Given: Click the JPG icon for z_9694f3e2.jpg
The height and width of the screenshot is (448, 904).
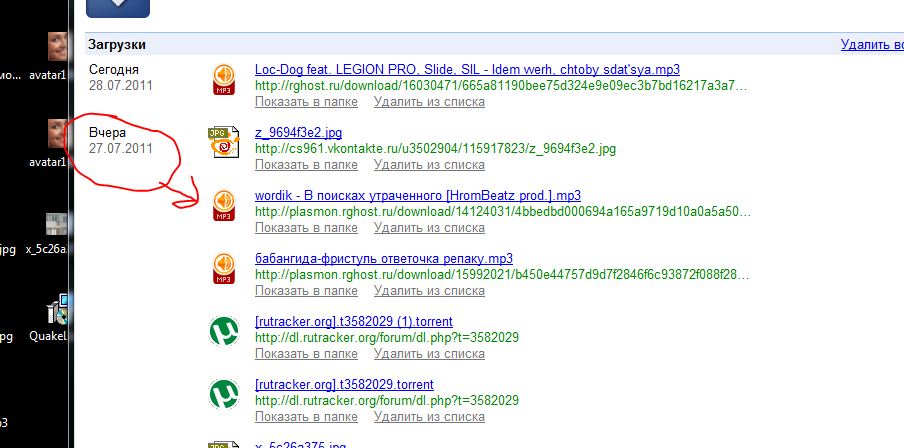Looking at the screenshot, I should [223, 143].
